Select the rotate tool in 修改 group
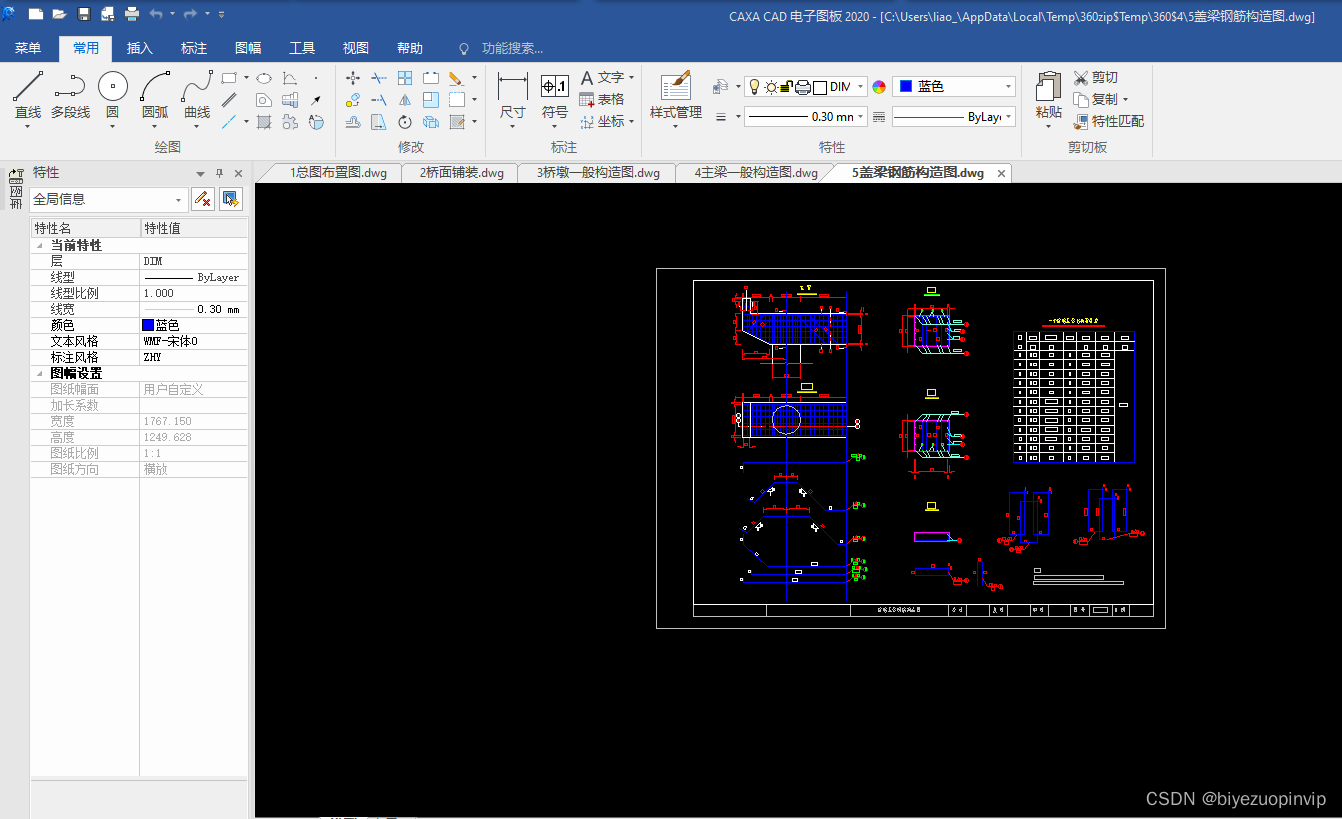The width and height of the screenshot is (1342, 819). [x=405, y=122]
